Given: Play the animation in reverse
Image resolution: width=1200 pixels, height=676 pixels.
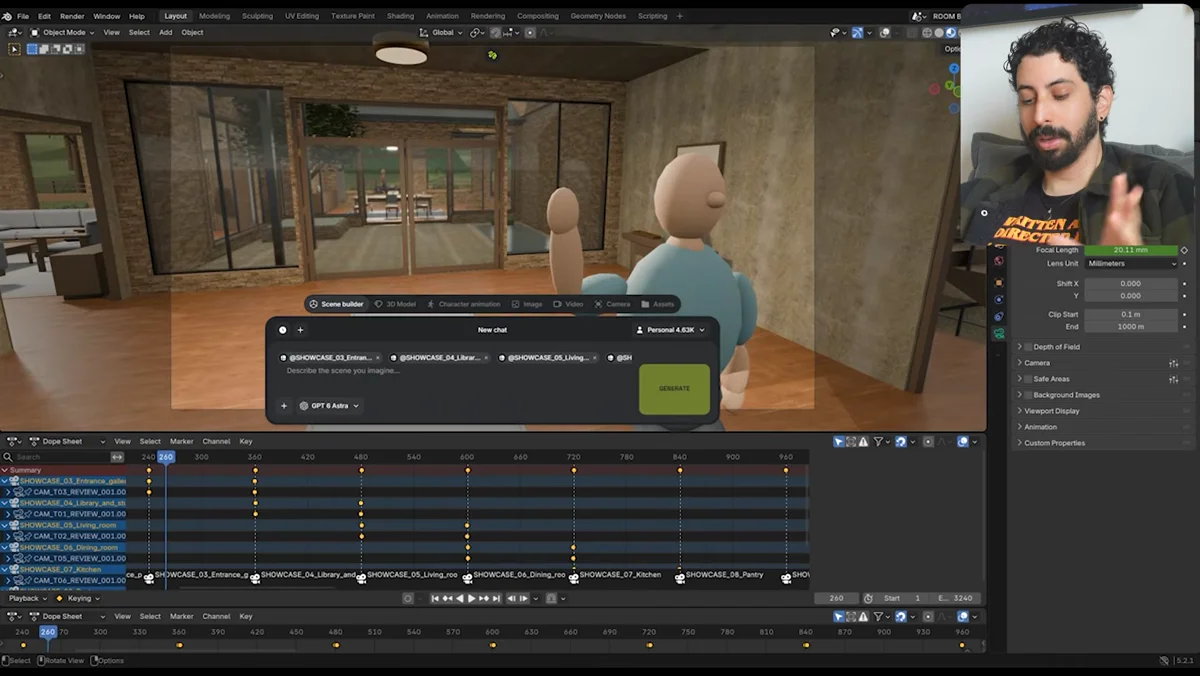Looking at the screenshot, I should [x=460, y=598].
